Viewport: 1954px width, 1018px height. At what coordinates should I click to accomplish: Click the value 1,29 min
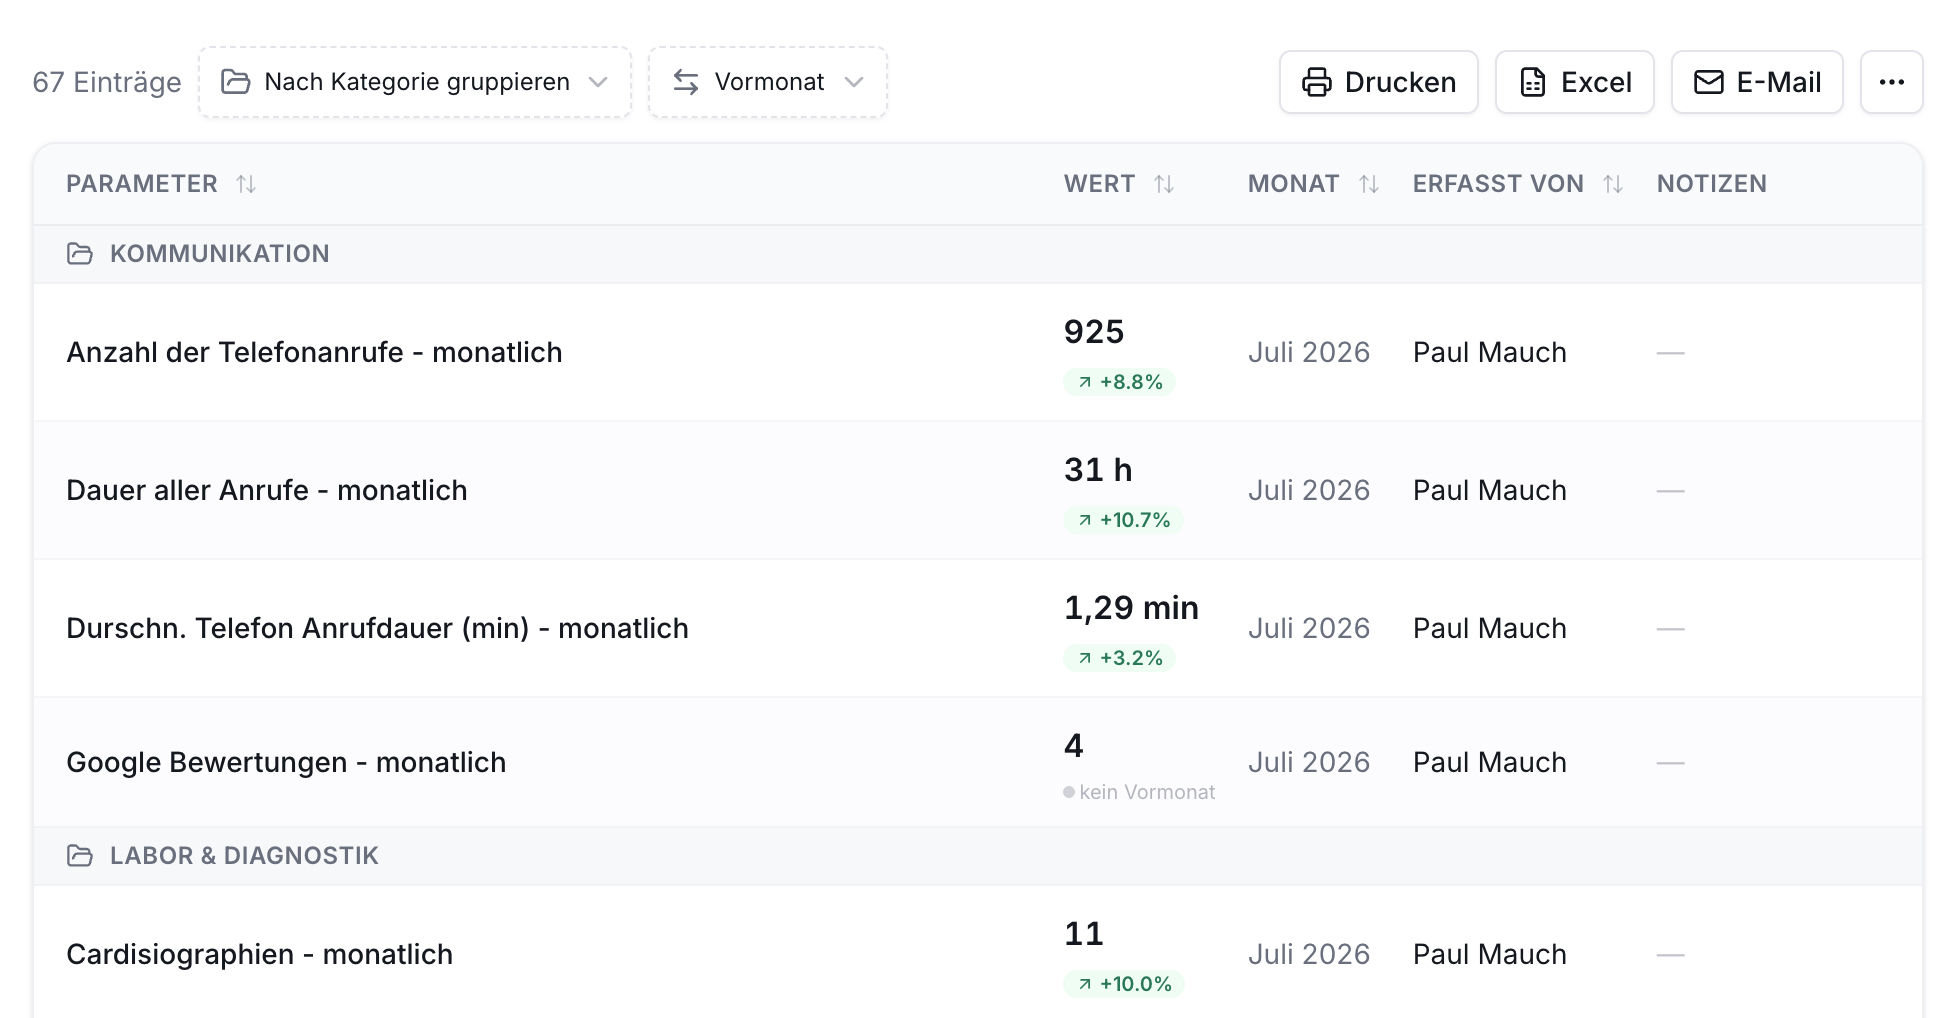click(x=1131, y=608)
